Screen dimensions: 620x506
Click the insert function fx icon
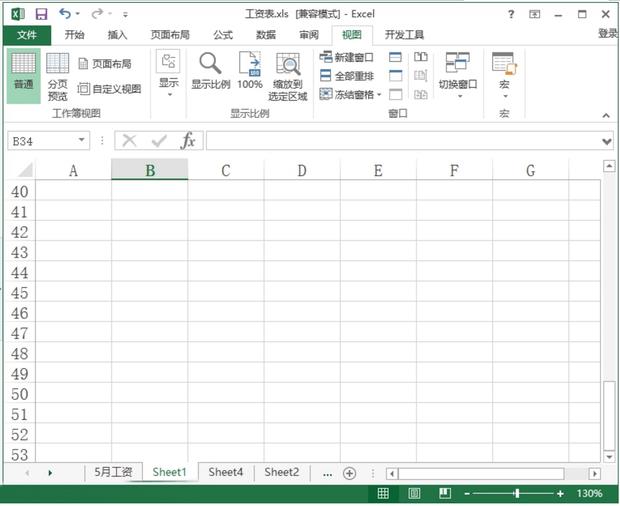(187, 141)
